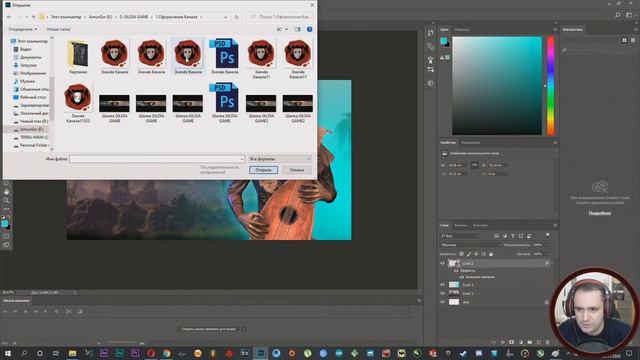Click the Новая папка button

(58, 29)
